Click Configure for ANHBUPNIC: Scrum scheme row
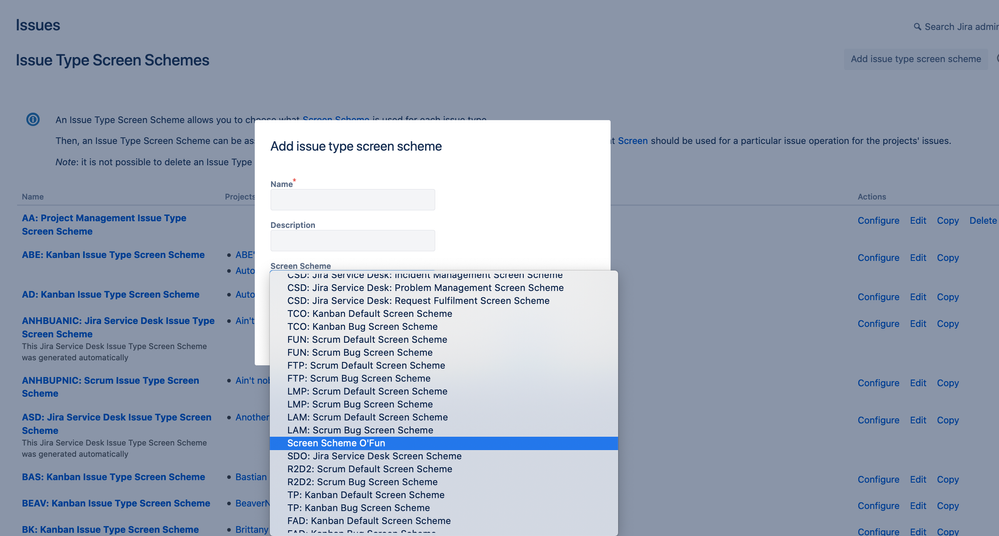Image resolution: width=999 pixels, height=536 pixels. (878, 383)
